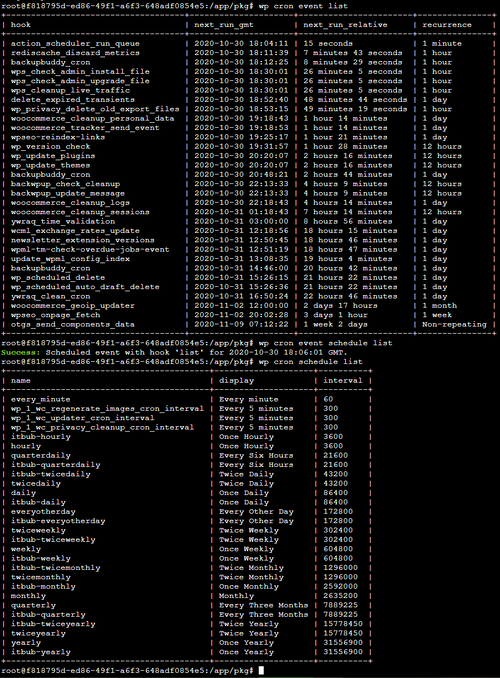
Task: Click the Non-repeating recurrence value
Action: point(454,324)
